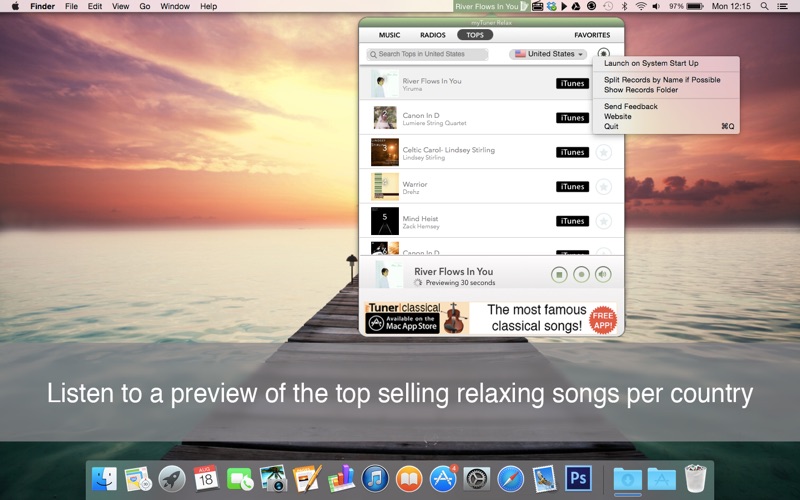800x500 pixels.
Task: Open the Edit menu
Action: click(x=95, y=6)
